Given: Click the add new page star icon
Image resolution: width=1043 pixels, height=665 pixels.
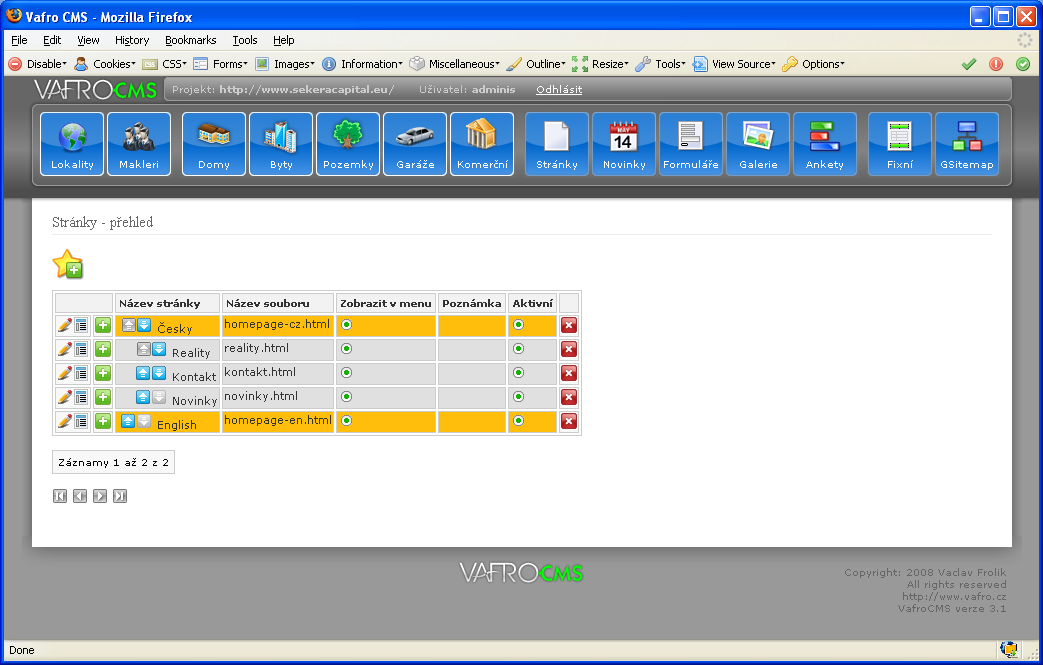Looking at the screenshot, I should point(68,264).
